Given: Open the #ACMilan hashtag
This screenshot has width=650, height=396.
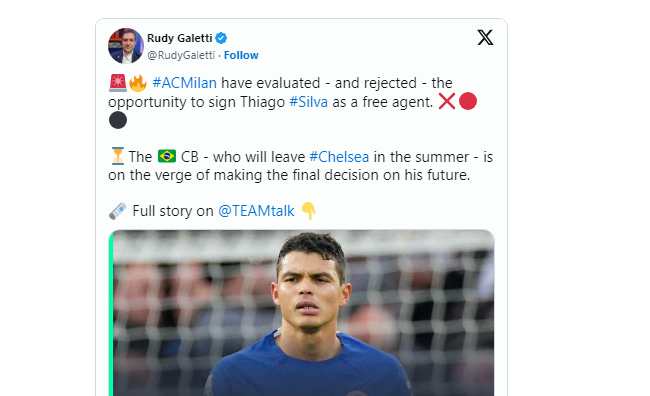Looking at the screenshot, I should [x=184, y=83].
